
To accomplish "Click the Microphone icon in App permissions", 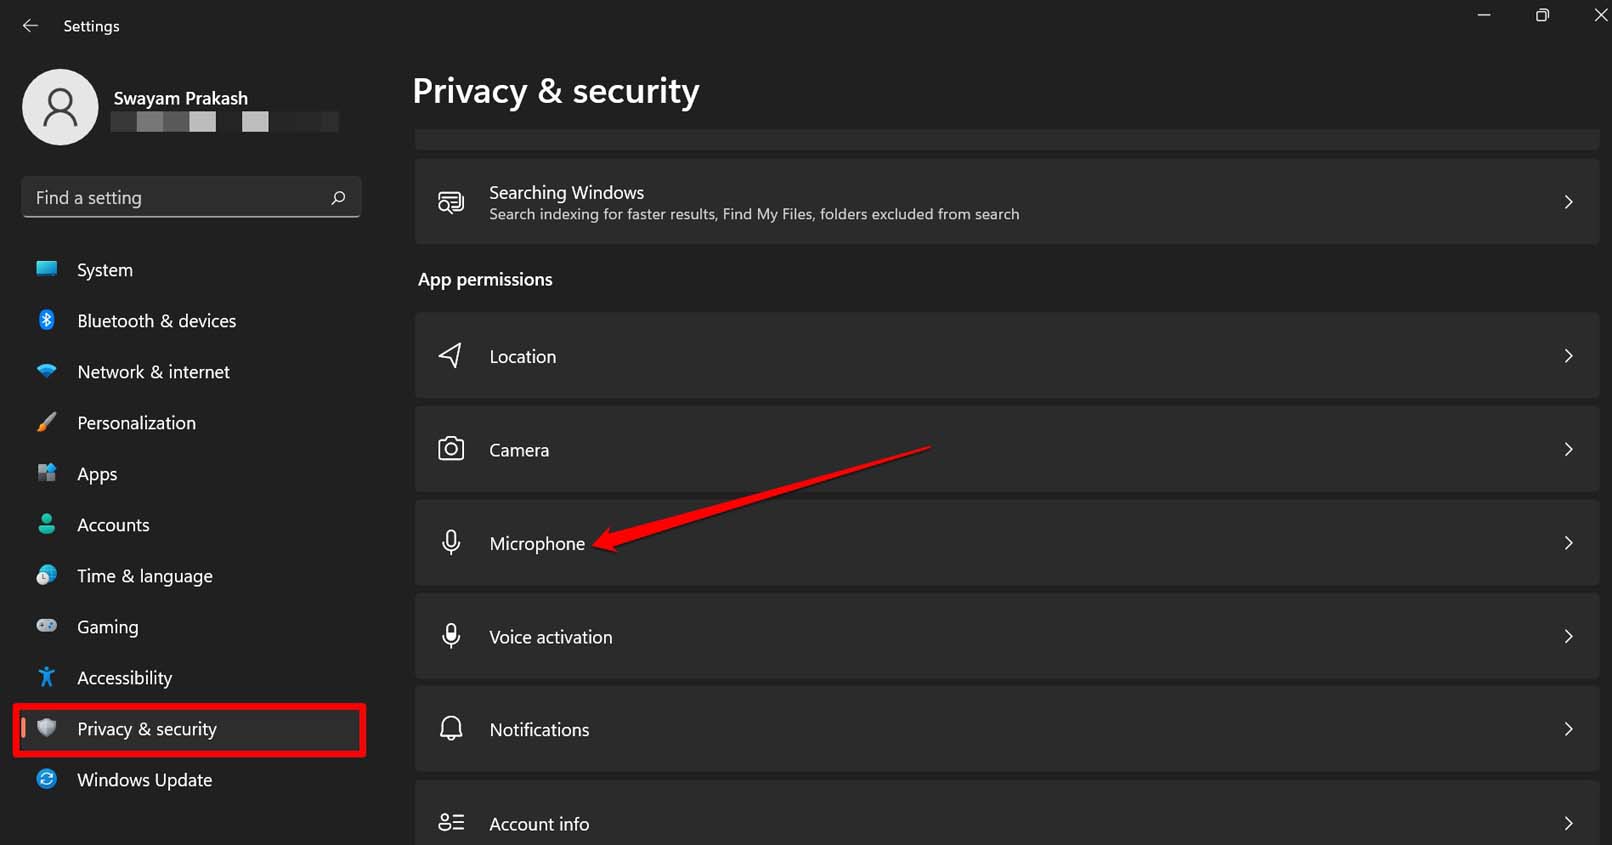I will (x=451, y=543).
